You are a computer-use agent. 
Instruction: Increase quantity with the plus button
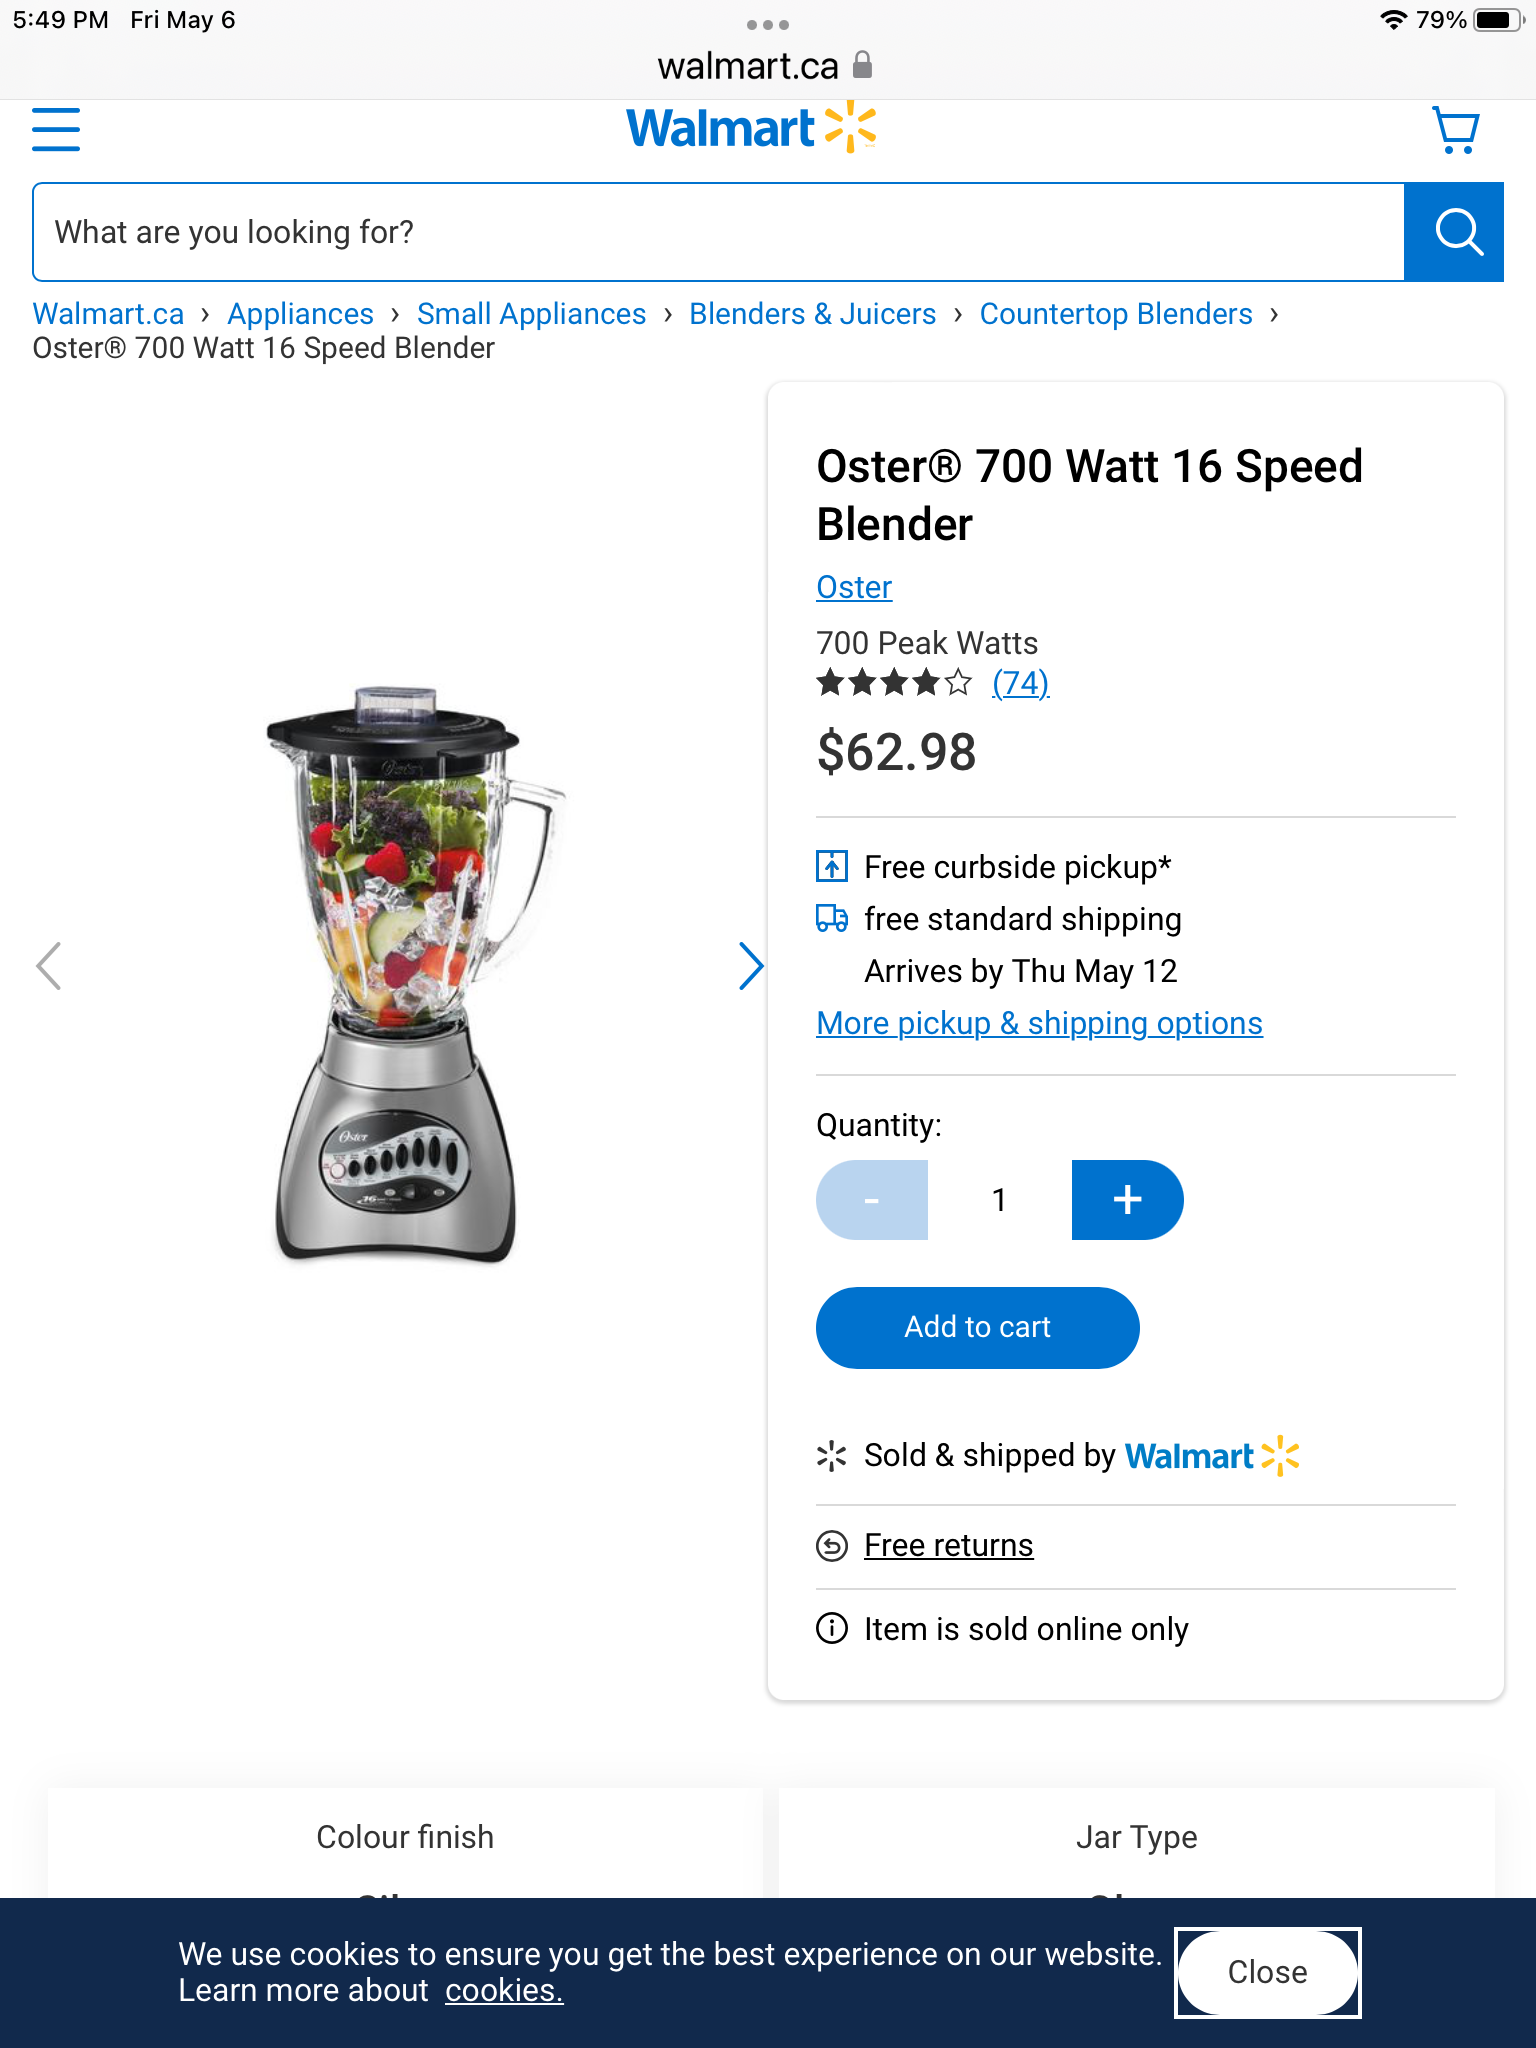pos(1127,1200)
